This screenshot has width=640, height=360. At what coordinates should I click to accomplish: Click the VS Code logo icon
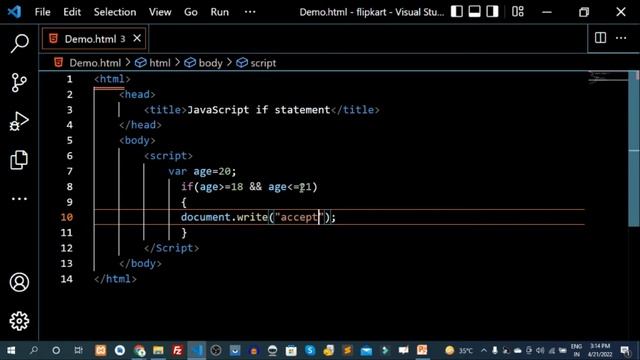(x=14, y=11)
